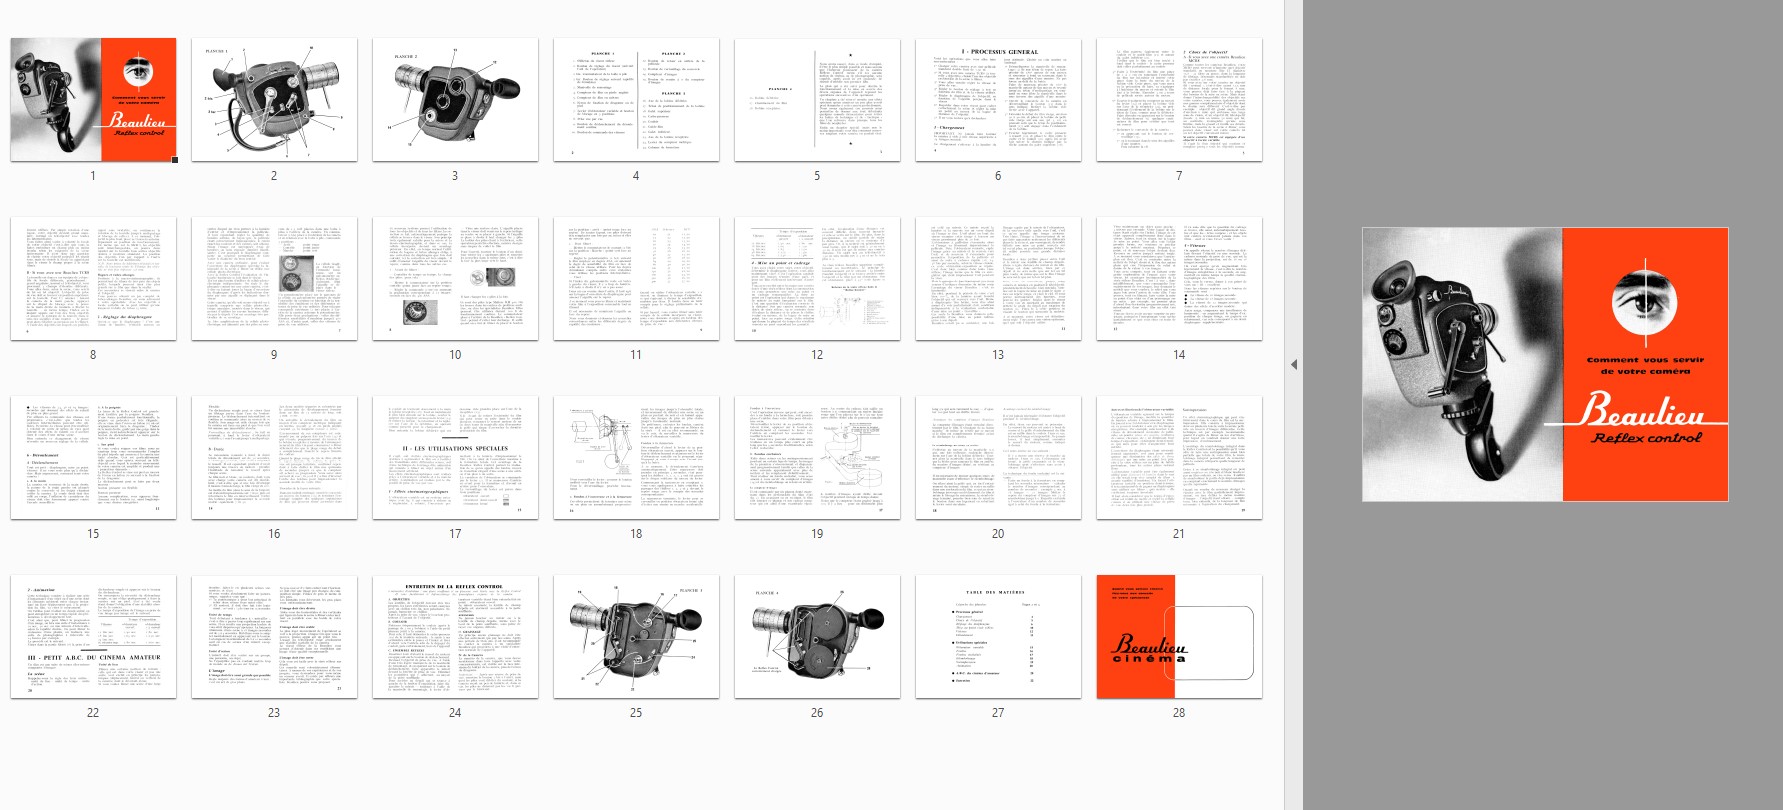
Task: Select page 5 thumbnail
Action: click(x=817, y=100)
